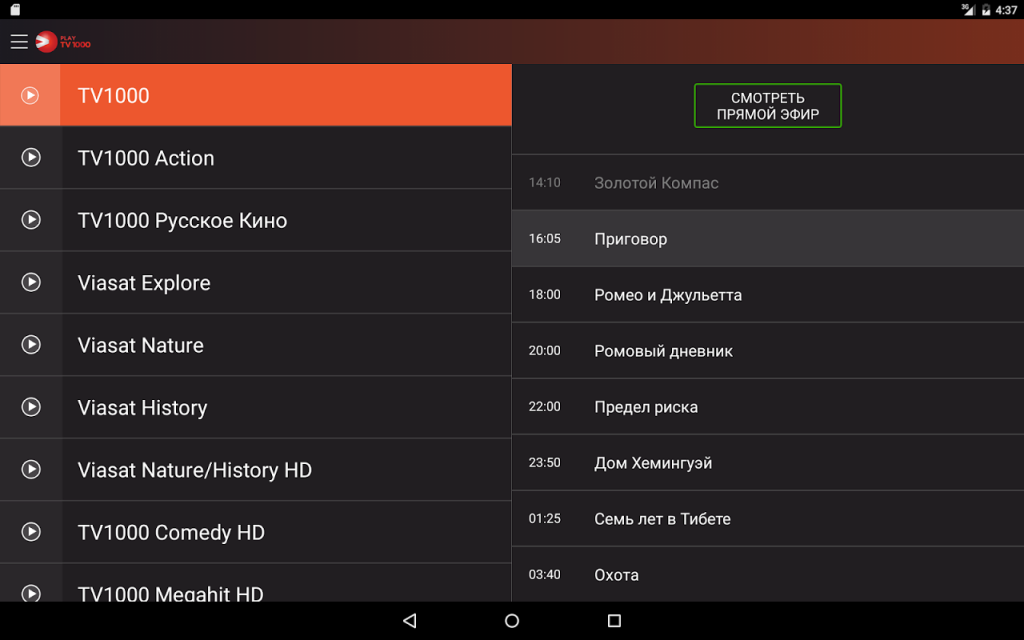Tap play icon beside Viasat Explore

click(31, 282)
